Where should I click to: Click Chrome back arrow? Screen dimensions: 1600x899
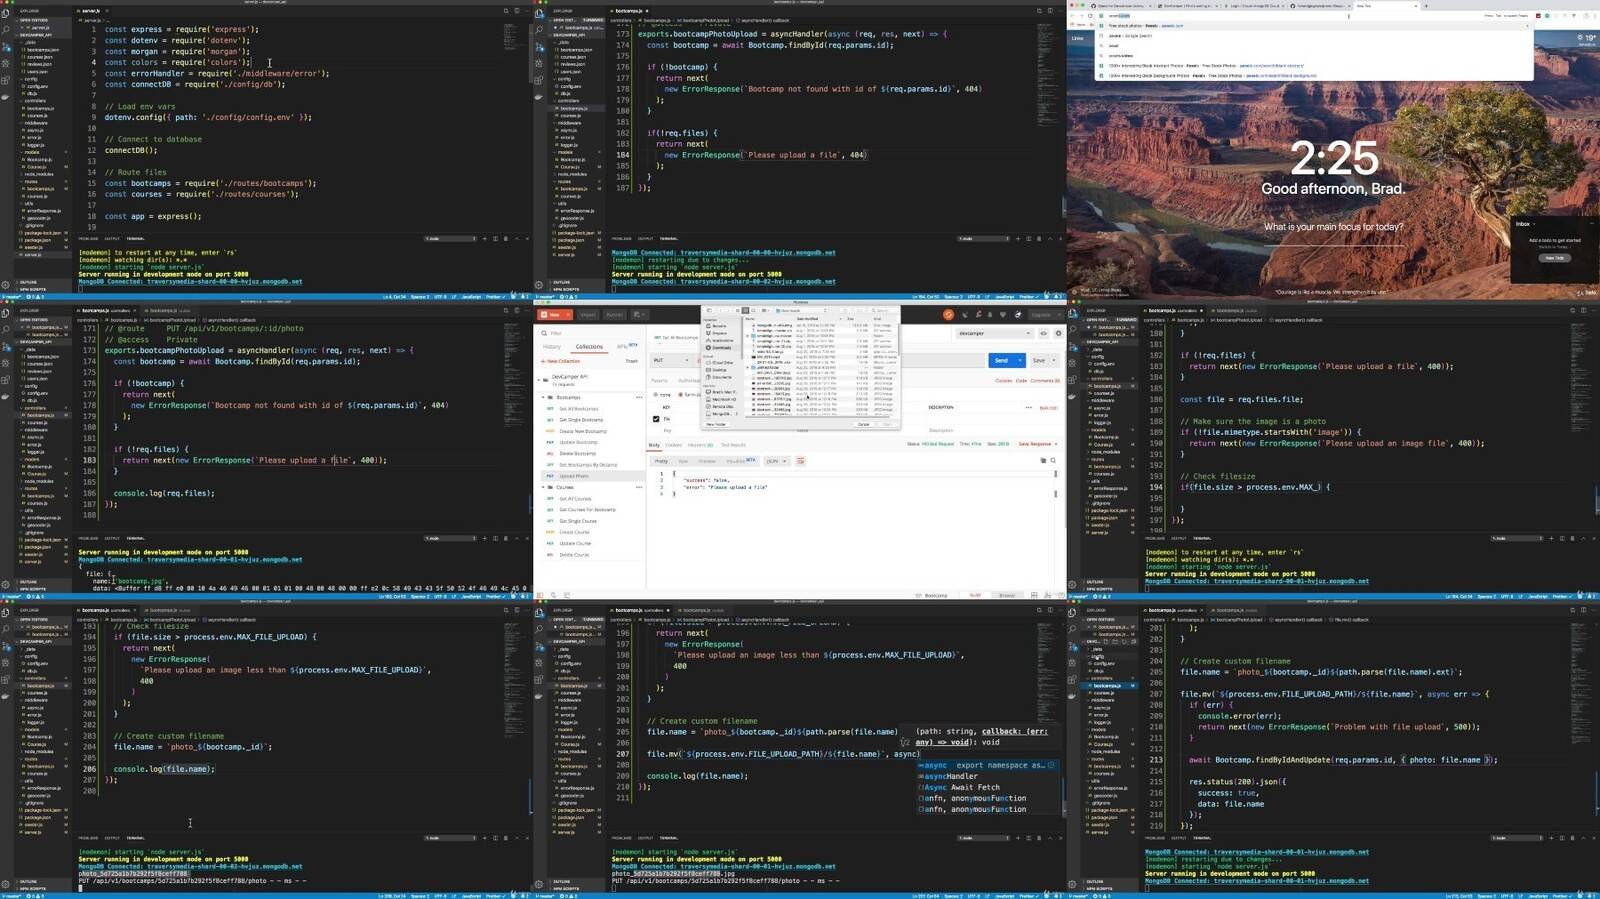pyautogui.click(x=1072, y=16)
